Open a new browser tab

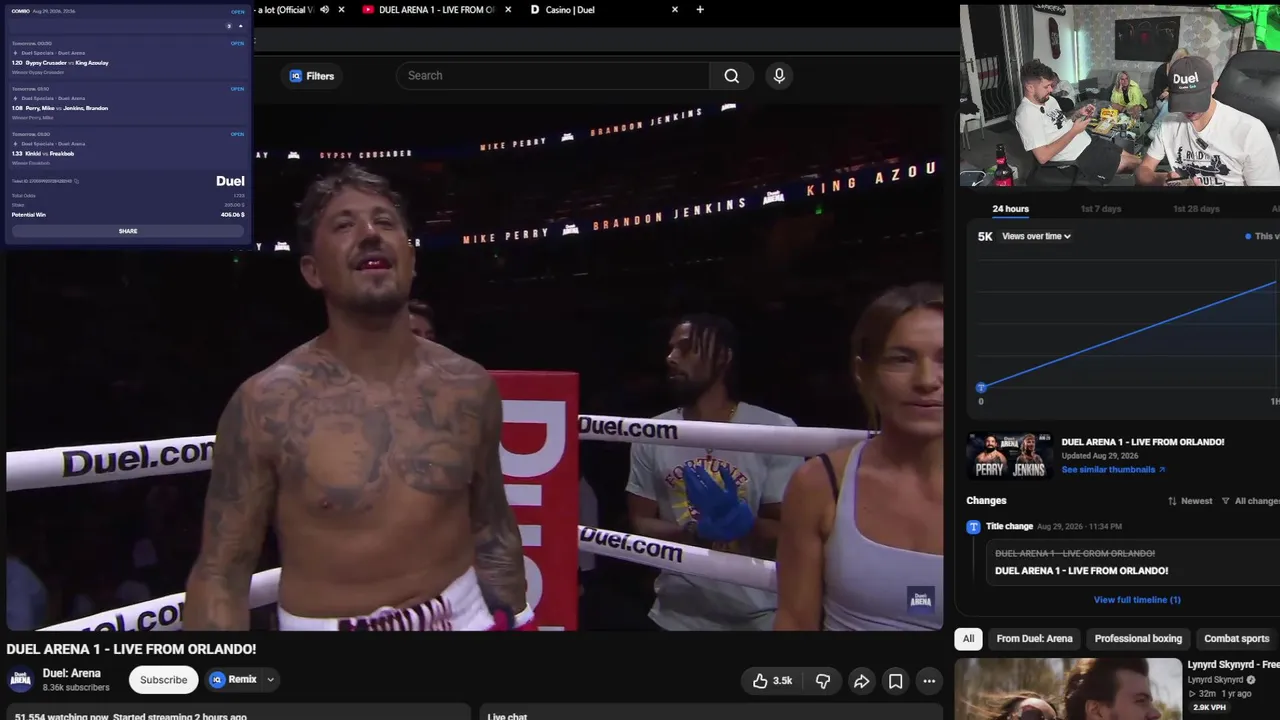(700, 10)
